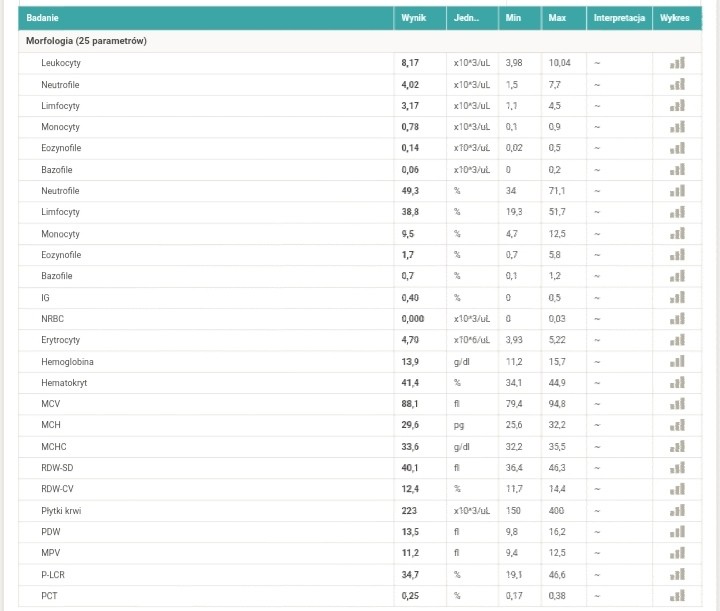This screenshot has width=720, height=611.
Task: Open the chart icon for Leukocyty
Action: pyautogui.click(x=677, y=63)
